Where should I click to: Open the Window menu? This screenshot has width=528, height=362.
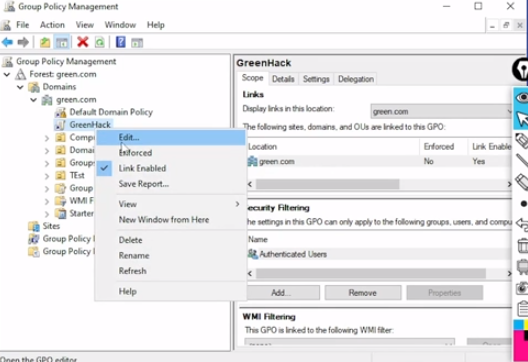(x=120, y=25)
